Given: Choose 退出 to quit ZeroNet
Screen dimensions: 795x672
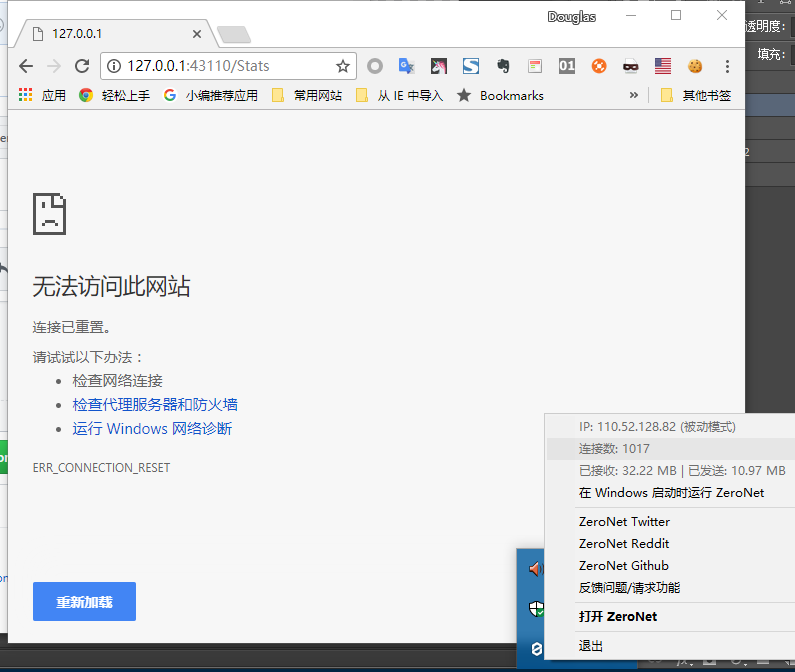Looking at the screenshot, I should point(671,646).
